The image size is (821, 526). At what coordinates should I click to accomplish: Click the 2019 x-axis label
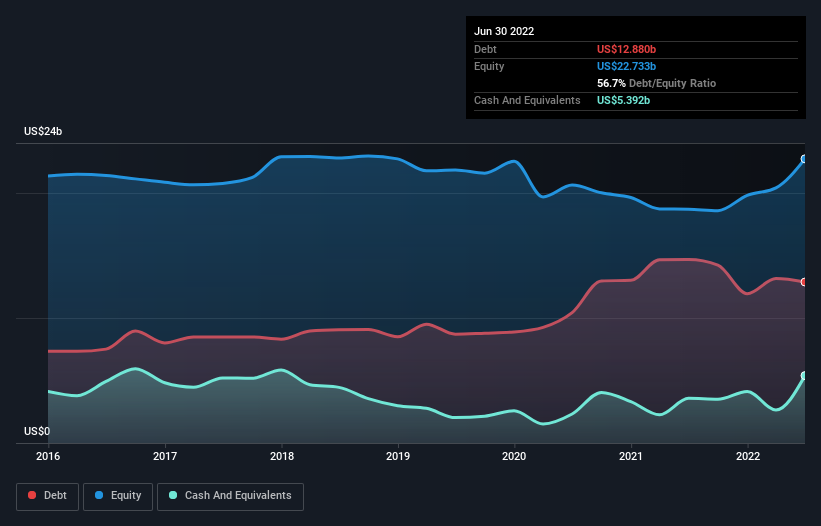tap(398, 456)
